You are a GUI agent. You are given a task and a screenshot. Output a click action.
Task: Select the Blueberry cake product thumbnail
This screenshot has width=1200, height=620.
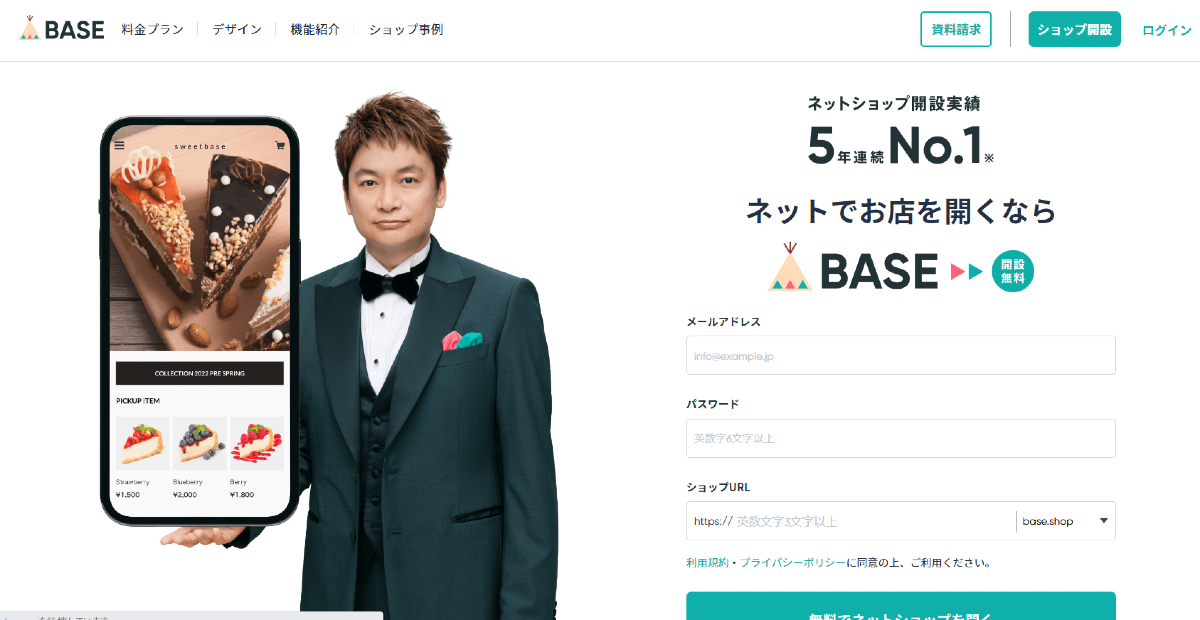[199, 444]
